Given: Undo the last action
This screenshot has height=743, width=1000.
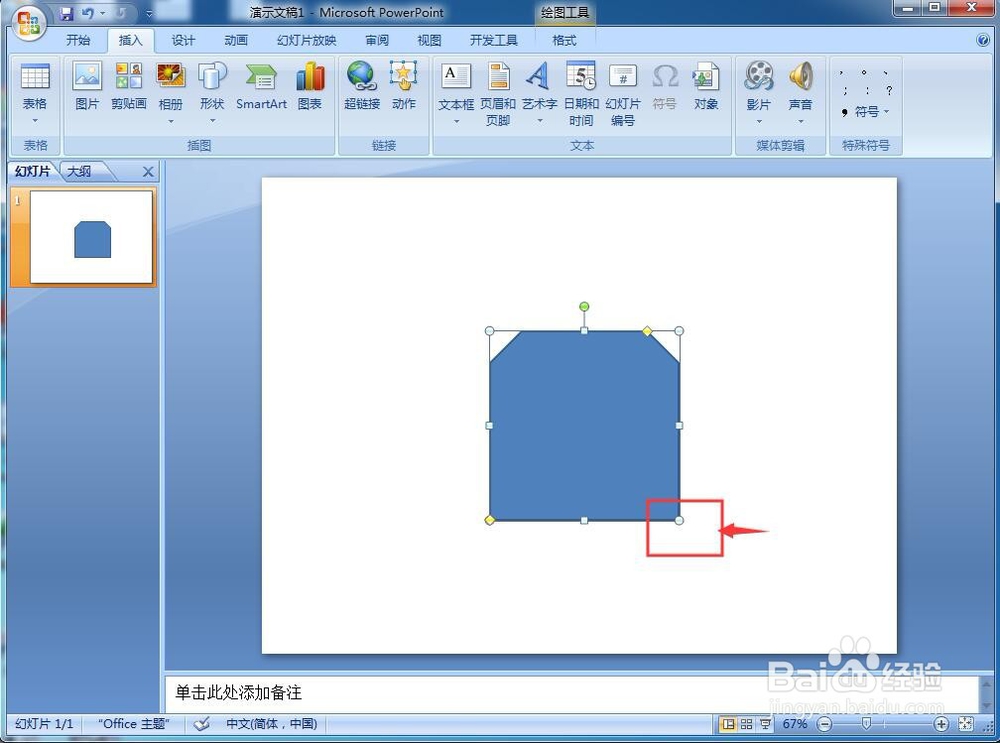Looking at the screenshot, I should point(88,13).
